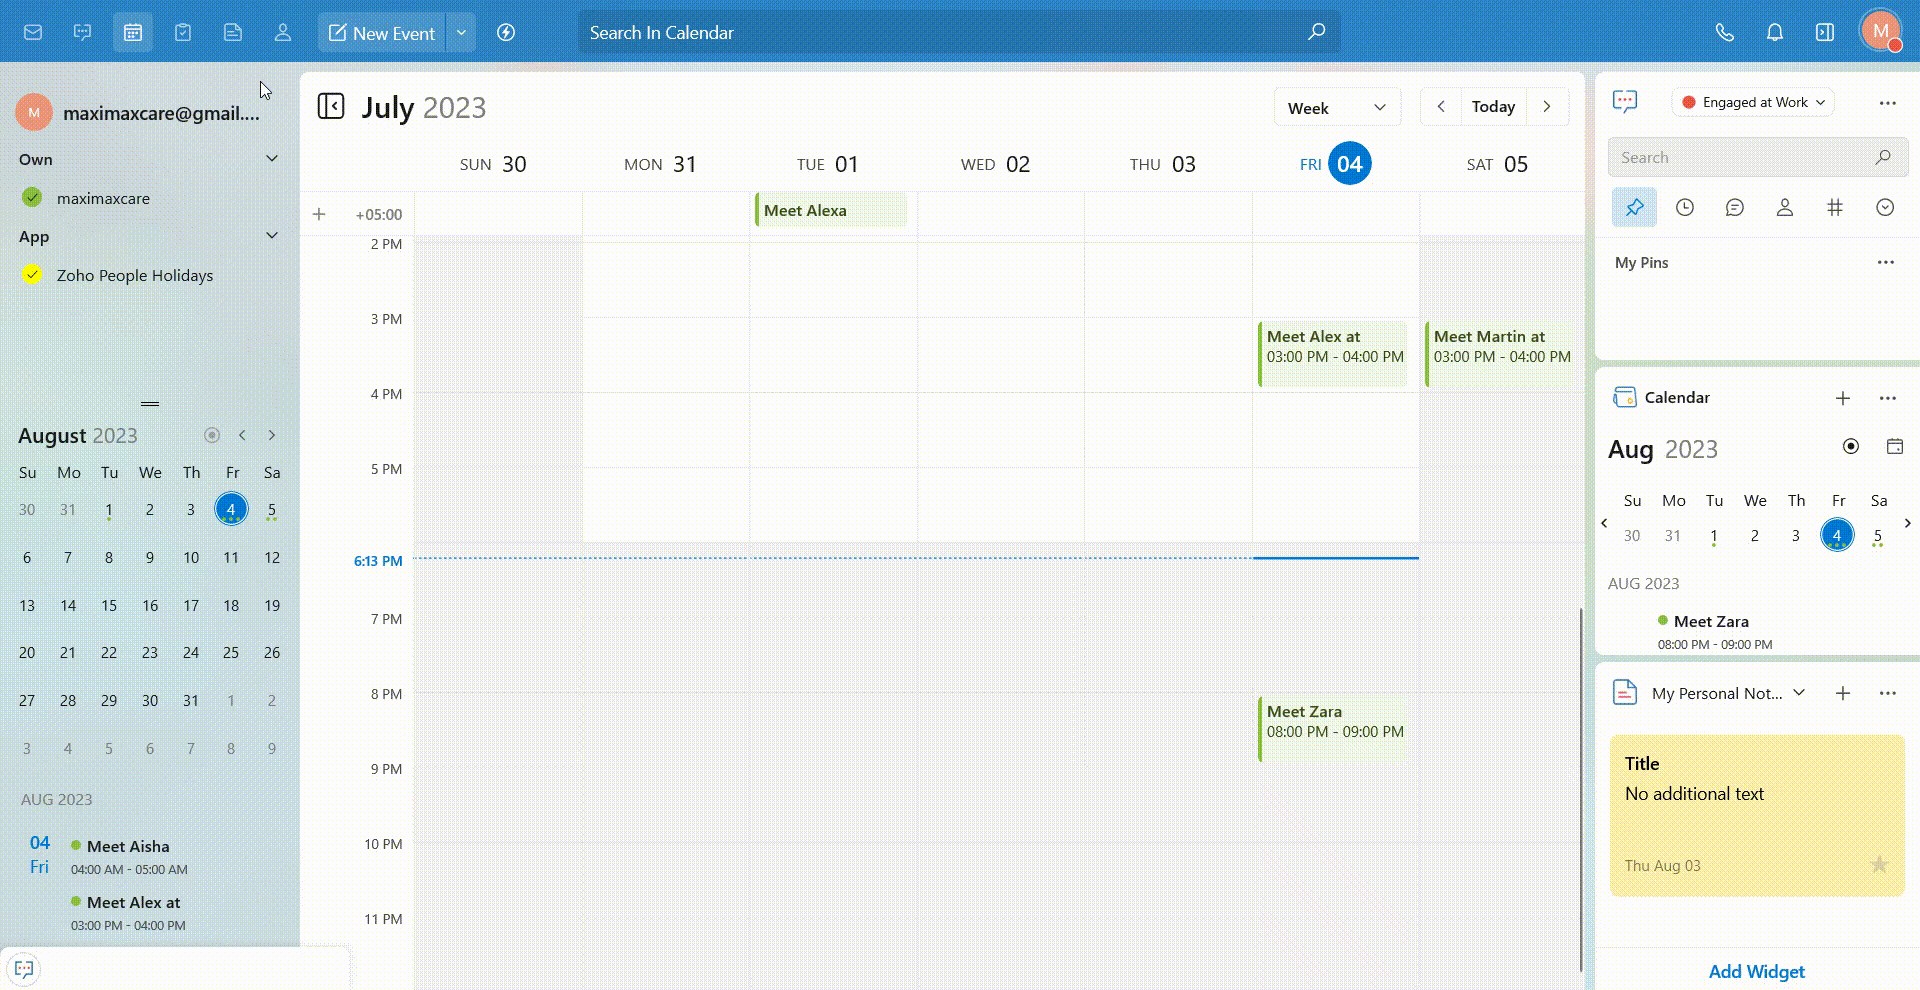Viewport: 1920px width, 990px height.
Task: Toggle the Zoho People Holidays checkbox
Action: (32, 274)
